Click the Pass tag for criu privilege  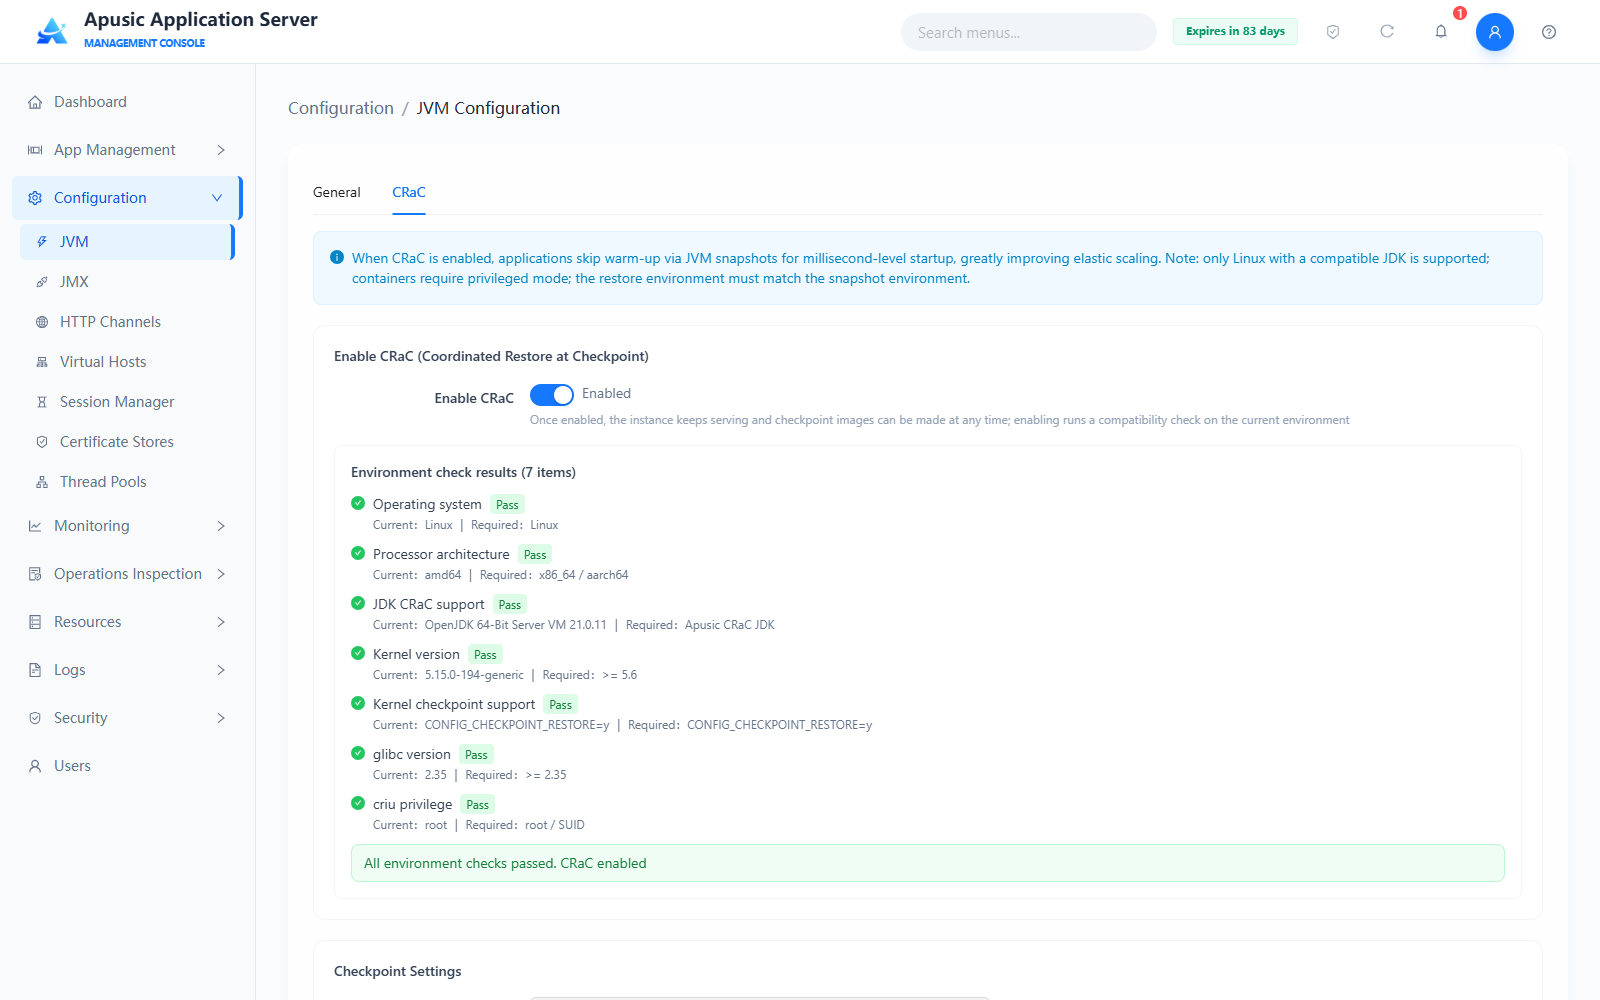tap(478, 805)
